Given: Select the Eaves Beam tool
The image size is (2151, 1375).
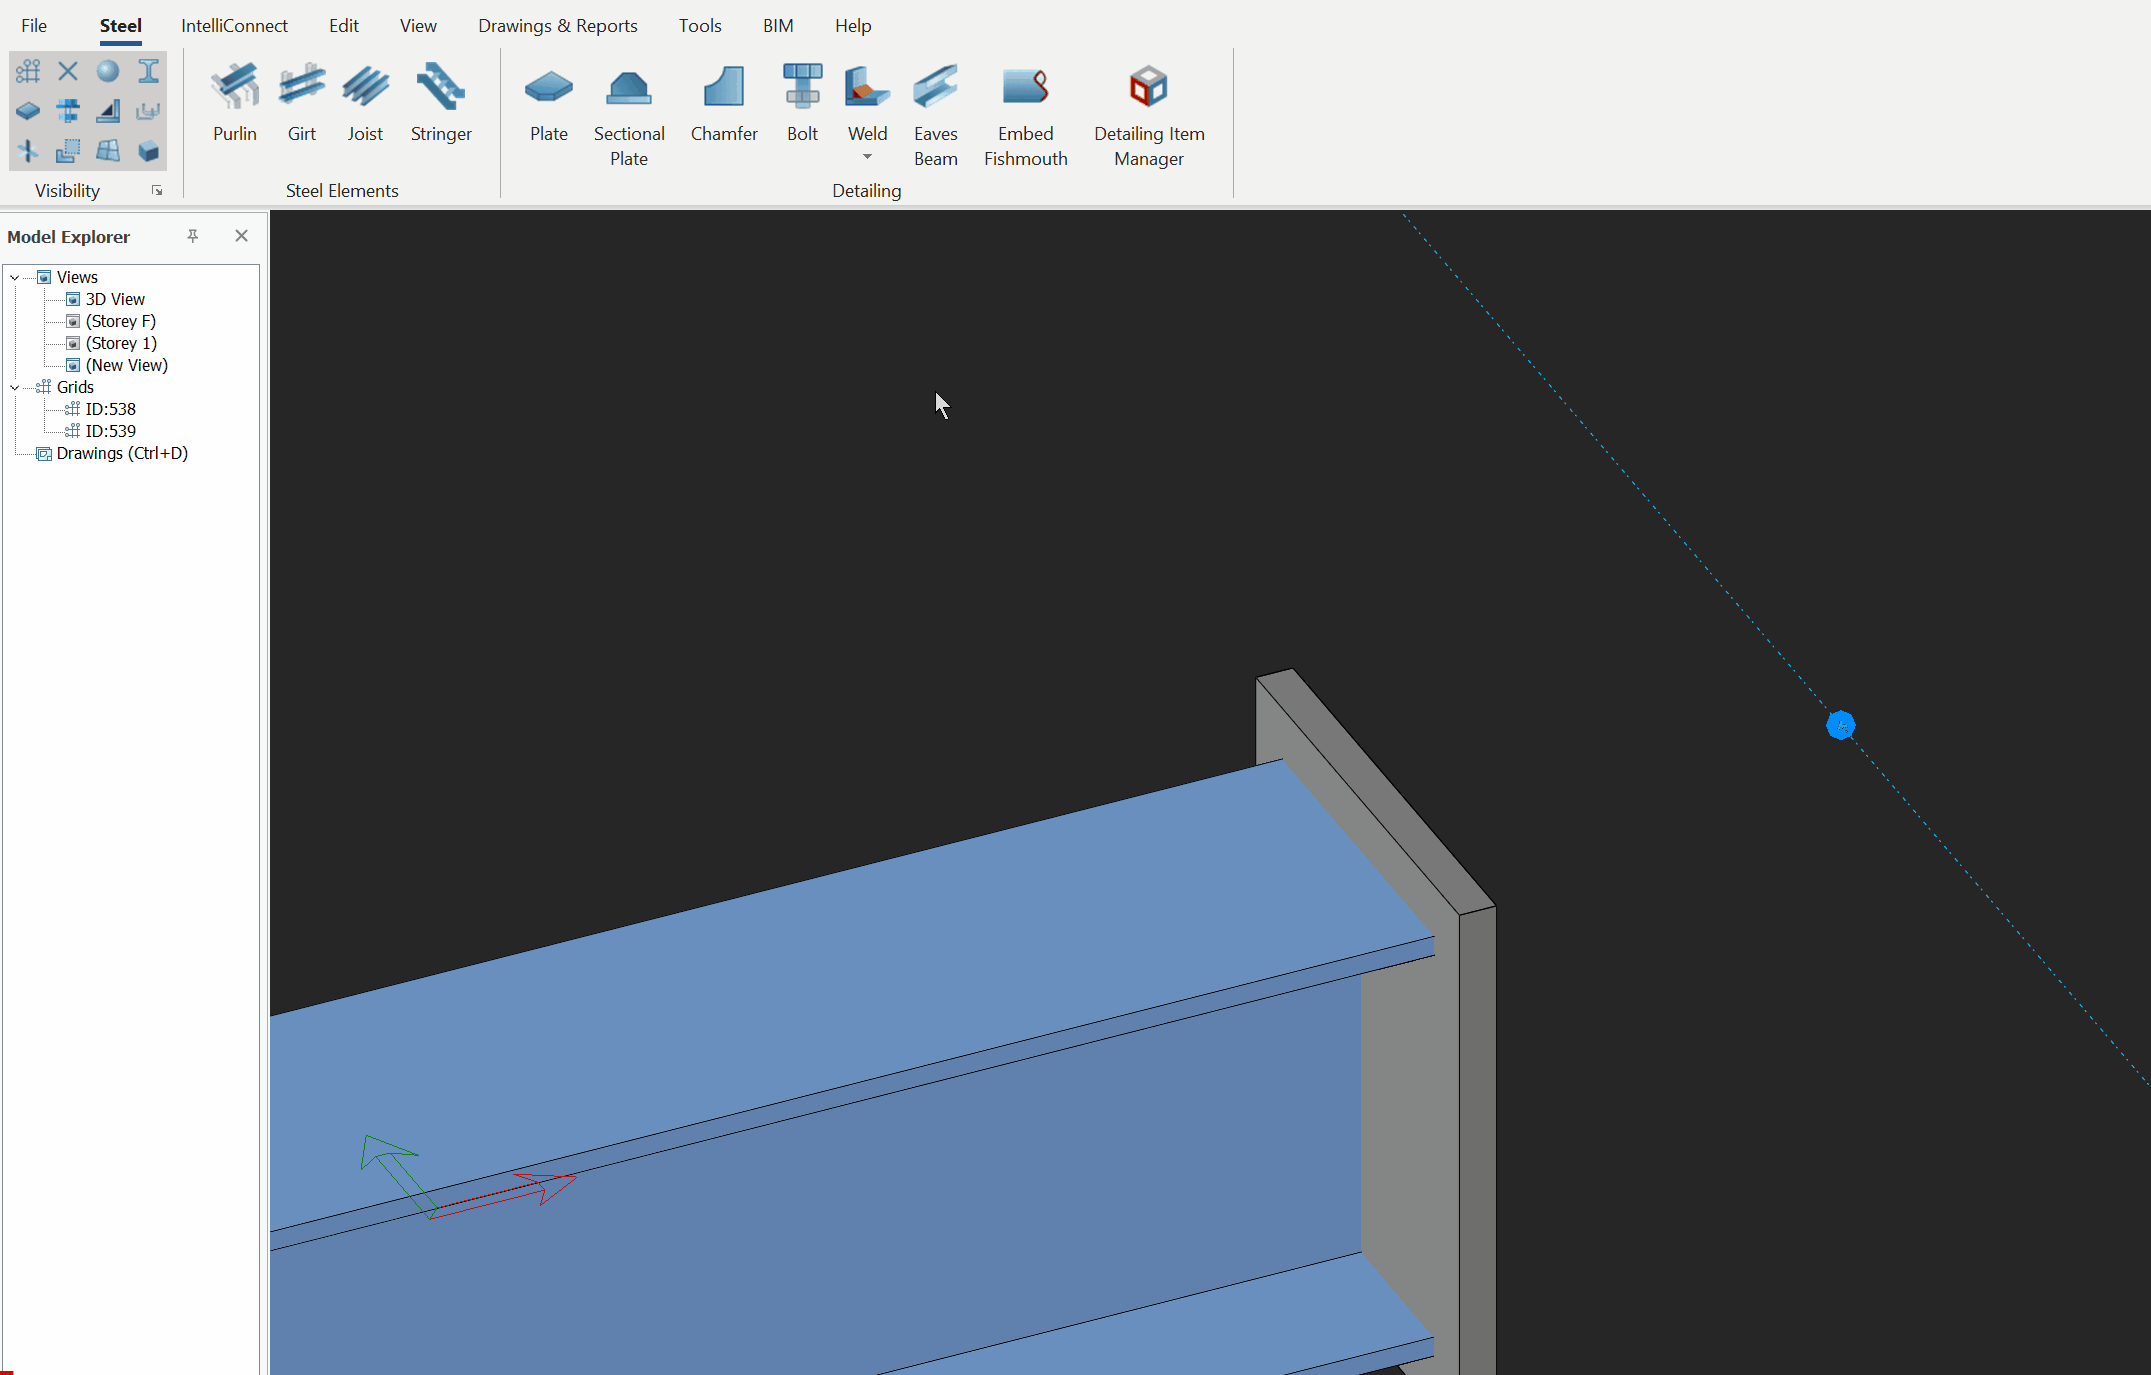Looking at the screenshot, I should tap(935, 115).
